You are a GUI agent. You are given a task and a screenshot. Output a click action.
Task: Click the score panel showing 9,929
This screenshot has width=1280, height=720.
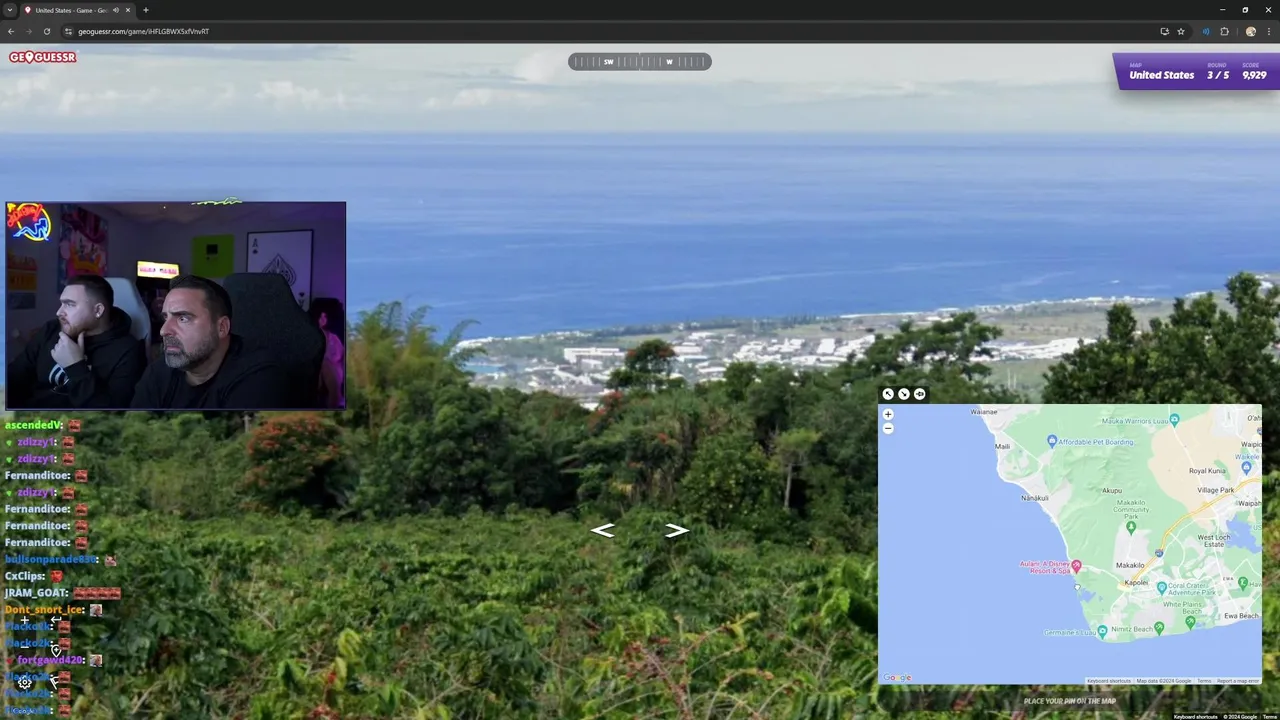click(1254, 71)
